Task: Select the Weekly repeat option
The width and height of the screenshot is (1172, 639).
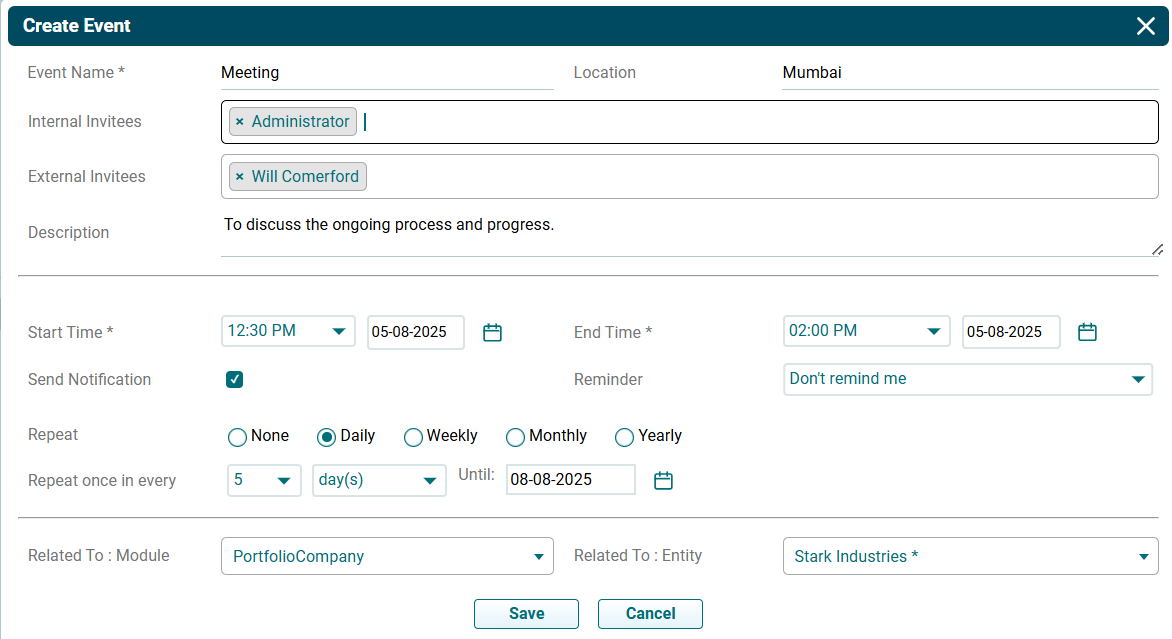Action: pos(413,437)
